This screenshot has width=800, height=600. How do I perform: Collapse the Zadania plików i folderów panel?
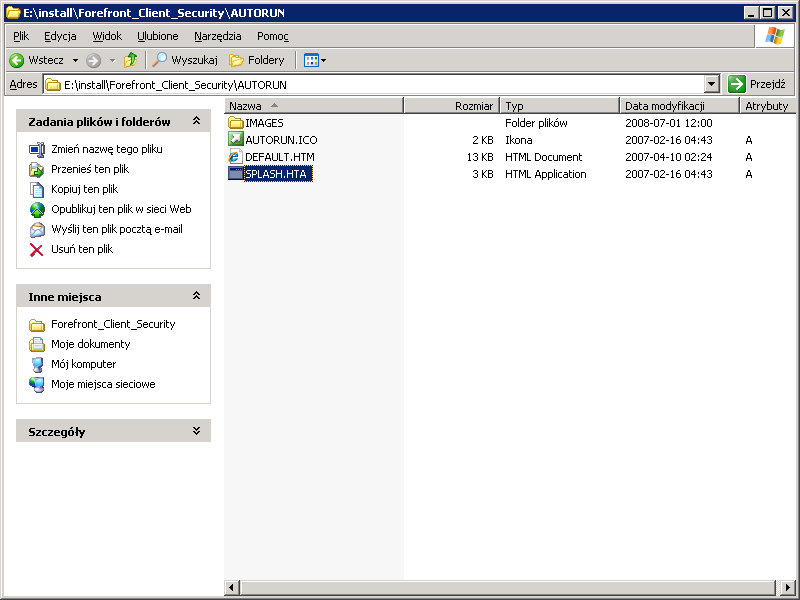tap(196, 121)
